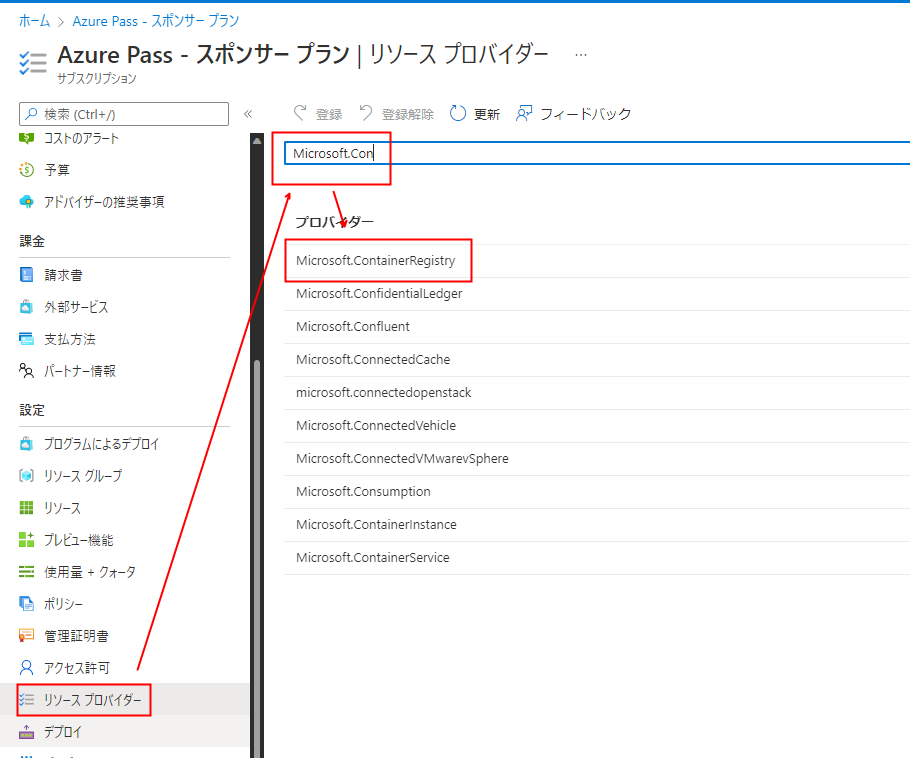
Task: Click the sidebar search box
Action: click(x=124, y=114)
